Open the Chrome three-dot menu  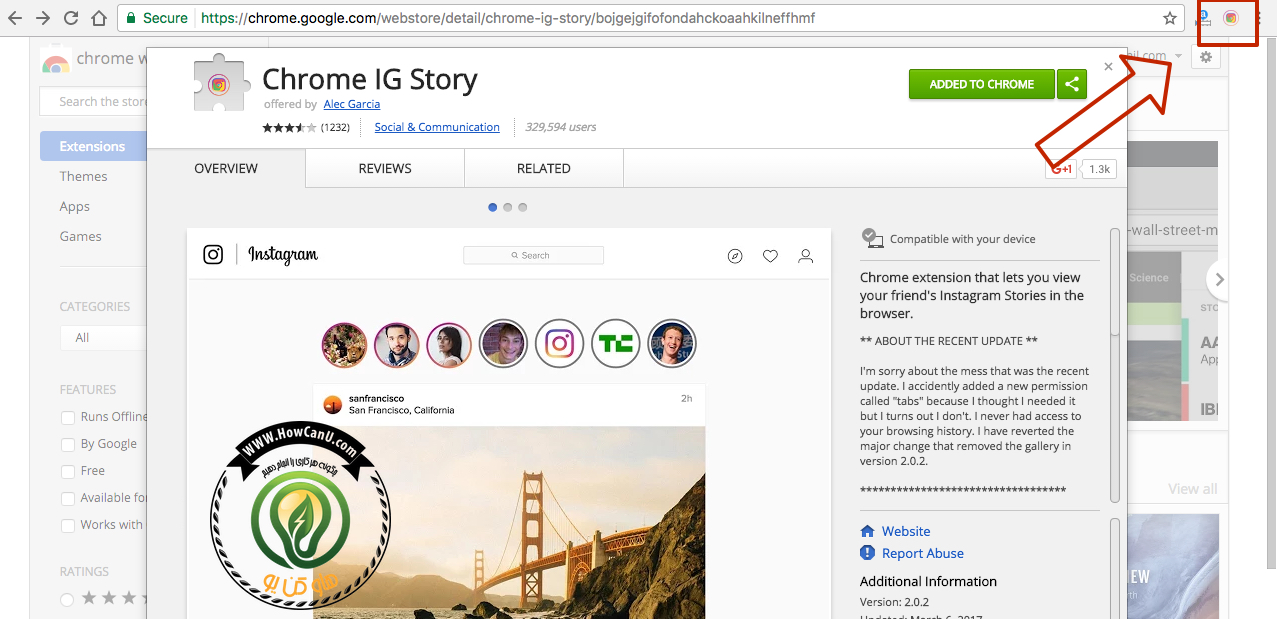click(x=1257, y=18)
